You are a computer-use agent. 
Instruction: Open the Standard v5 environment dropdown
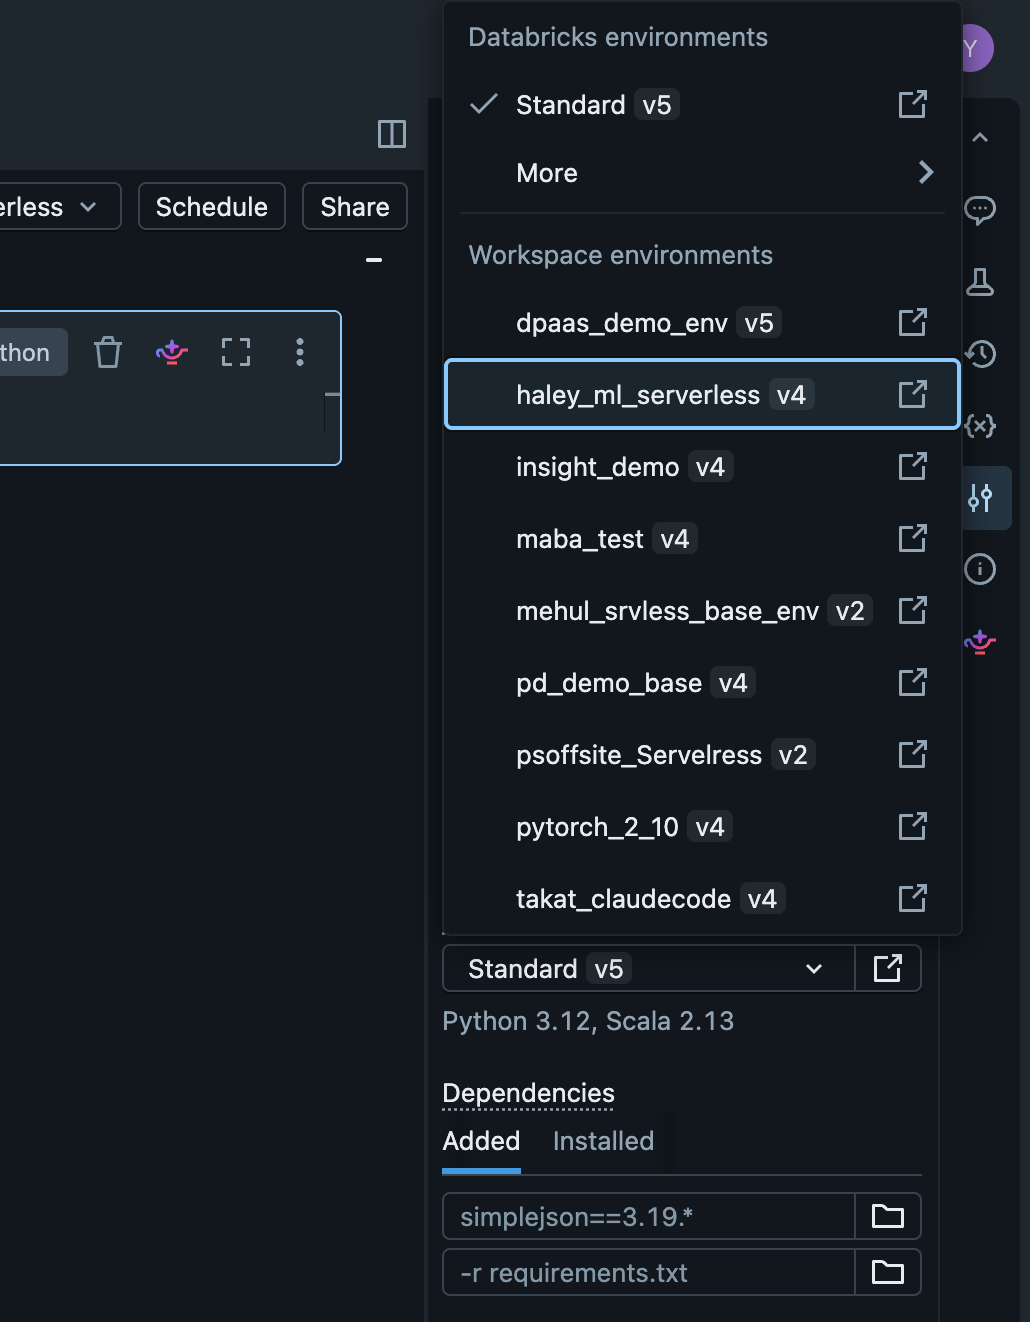(648, 968)
